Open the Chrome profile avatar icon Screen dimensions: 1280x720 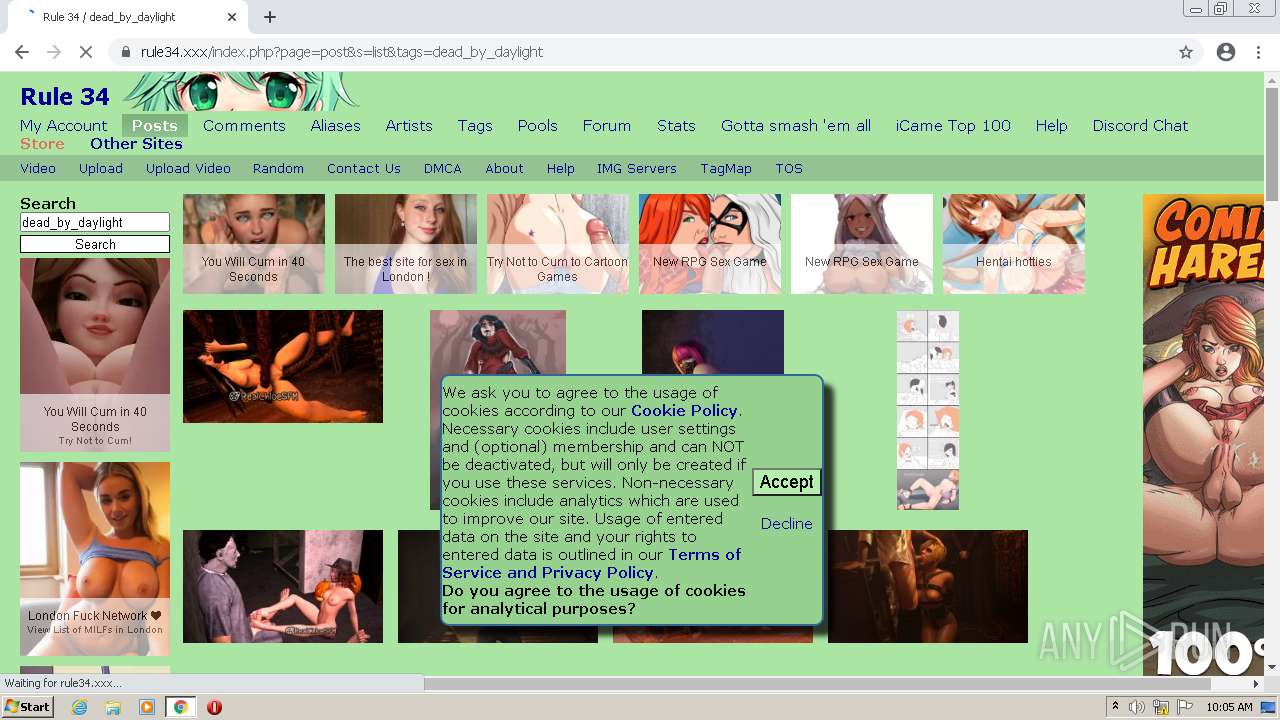[x=1226, y=52]
